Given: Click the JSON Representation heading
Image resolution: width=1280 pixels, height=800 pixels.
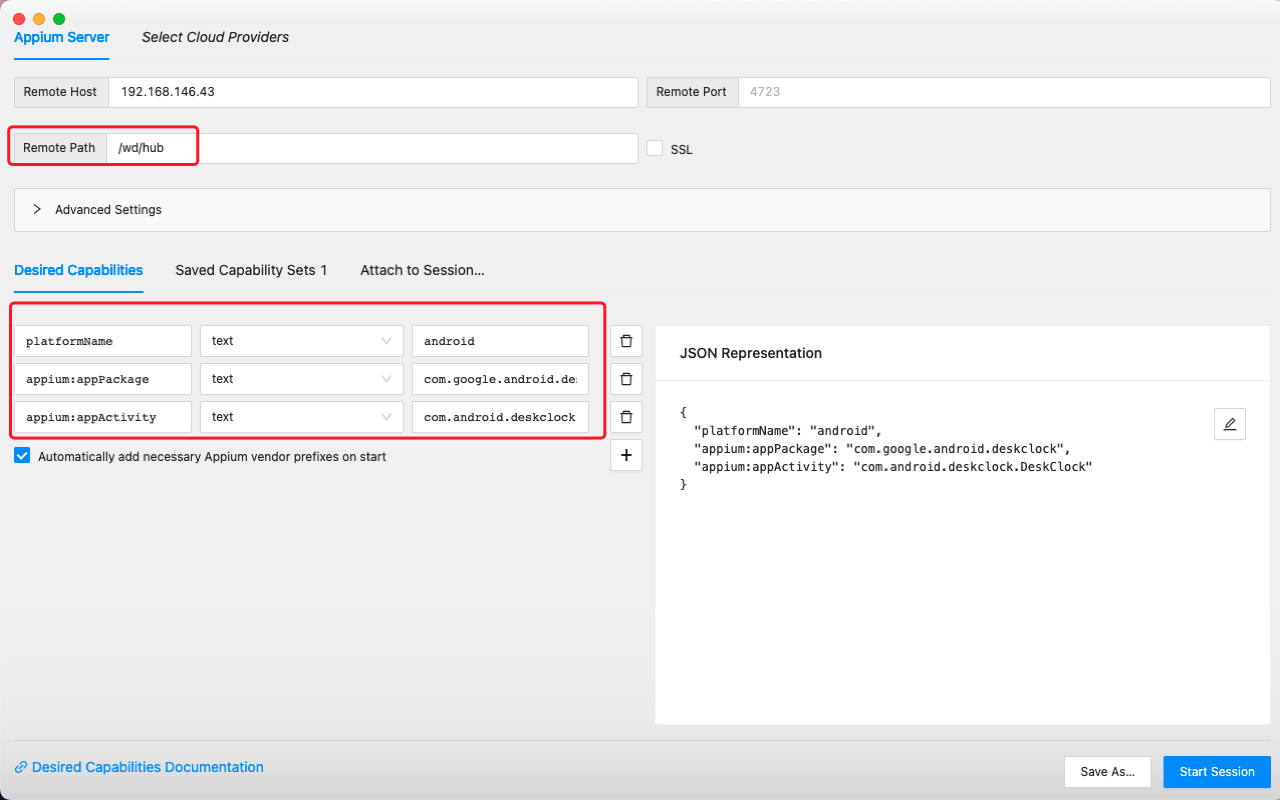Looking at the screenshot, I should tap(751, 353).
